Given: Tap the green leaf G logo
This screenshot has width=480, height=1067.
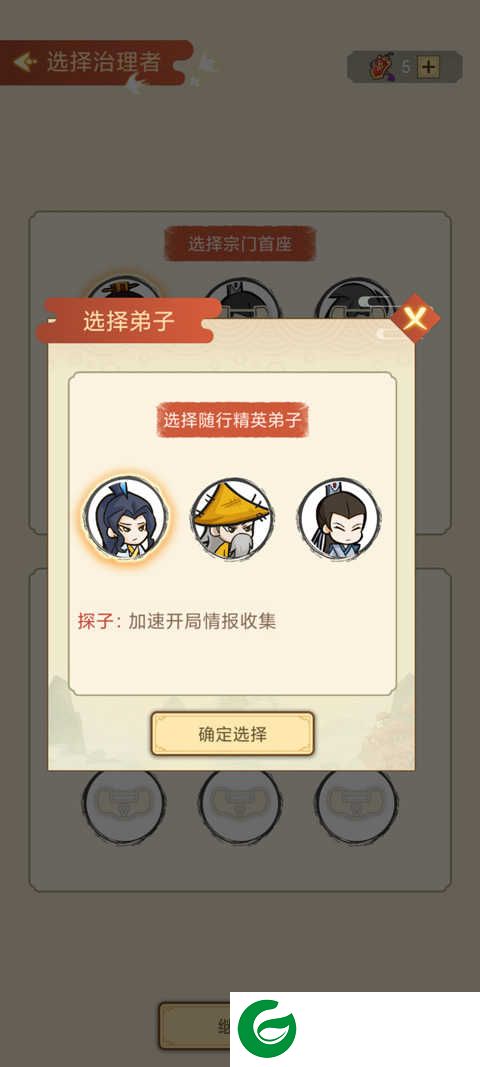Looking at the screenshot, I should [267, 1028].
